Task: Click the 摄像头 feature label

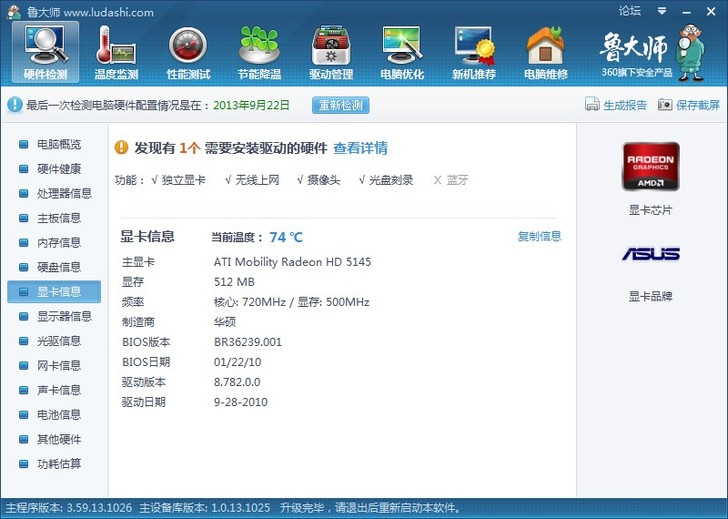Action: 324,180
